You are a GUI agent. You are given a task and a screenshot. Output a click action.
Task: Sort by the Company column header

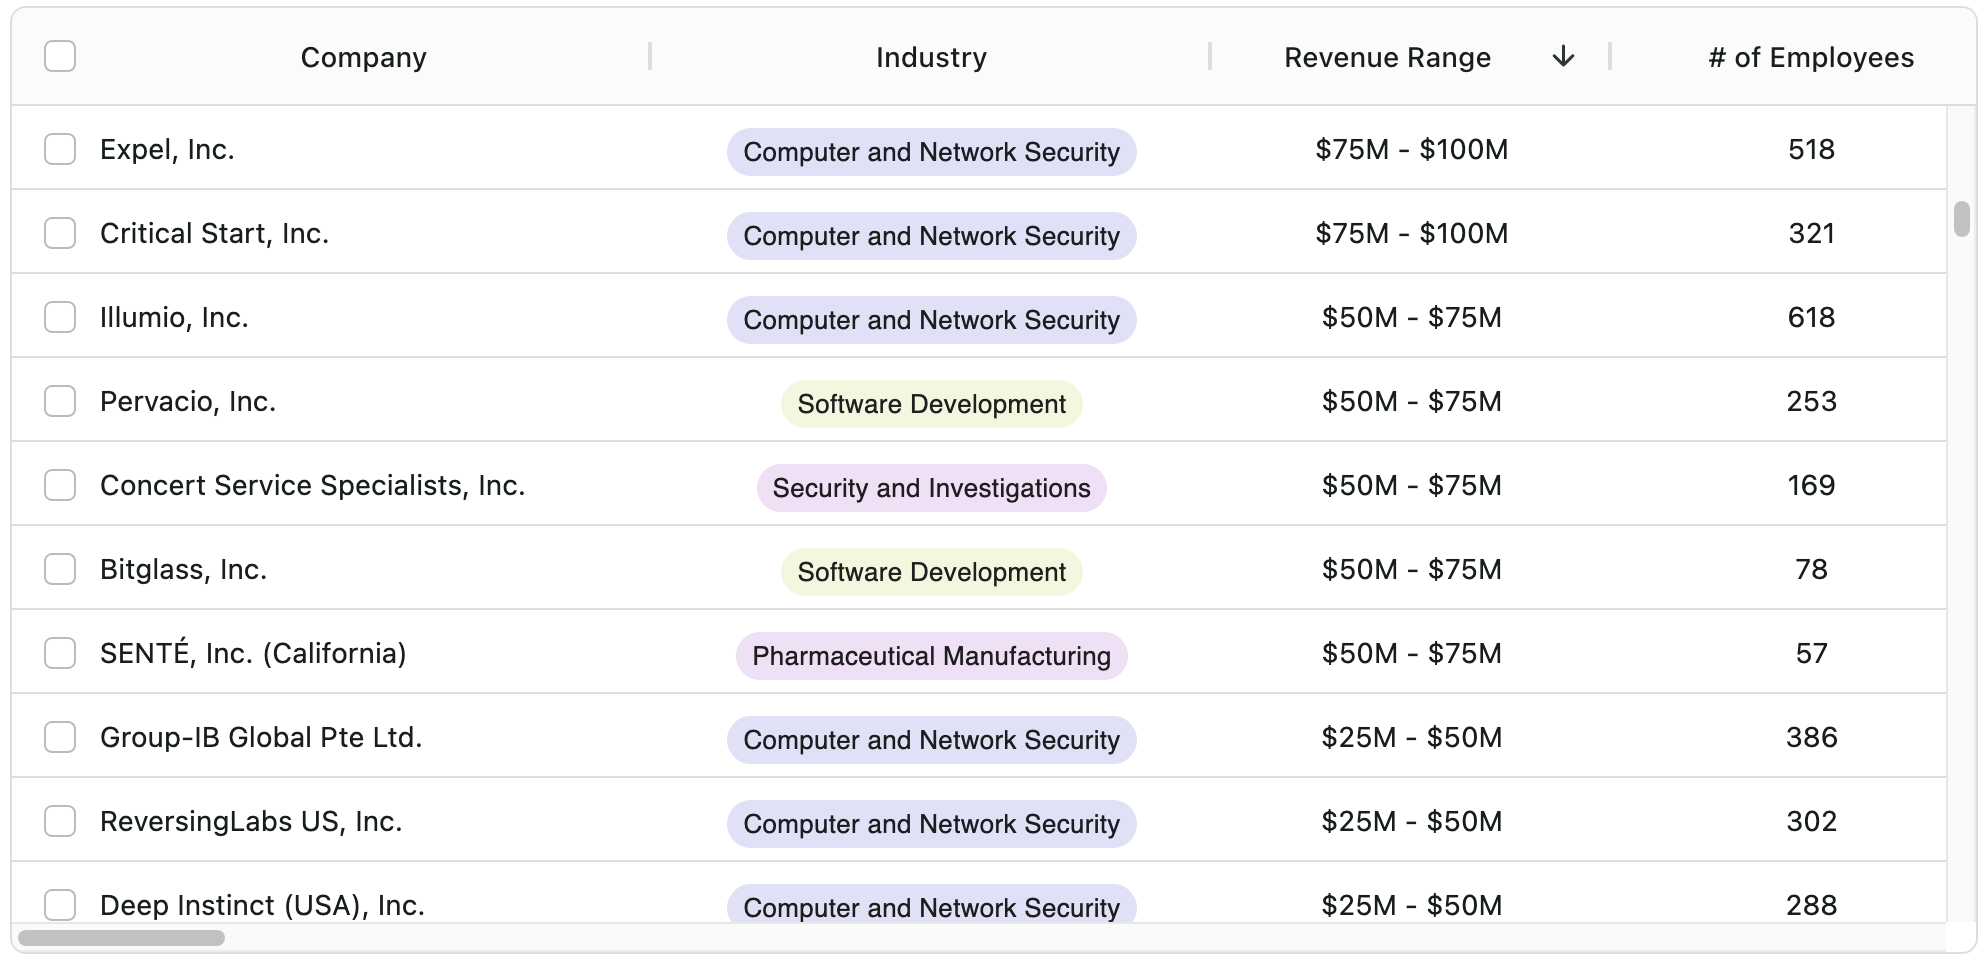(363, 57)
